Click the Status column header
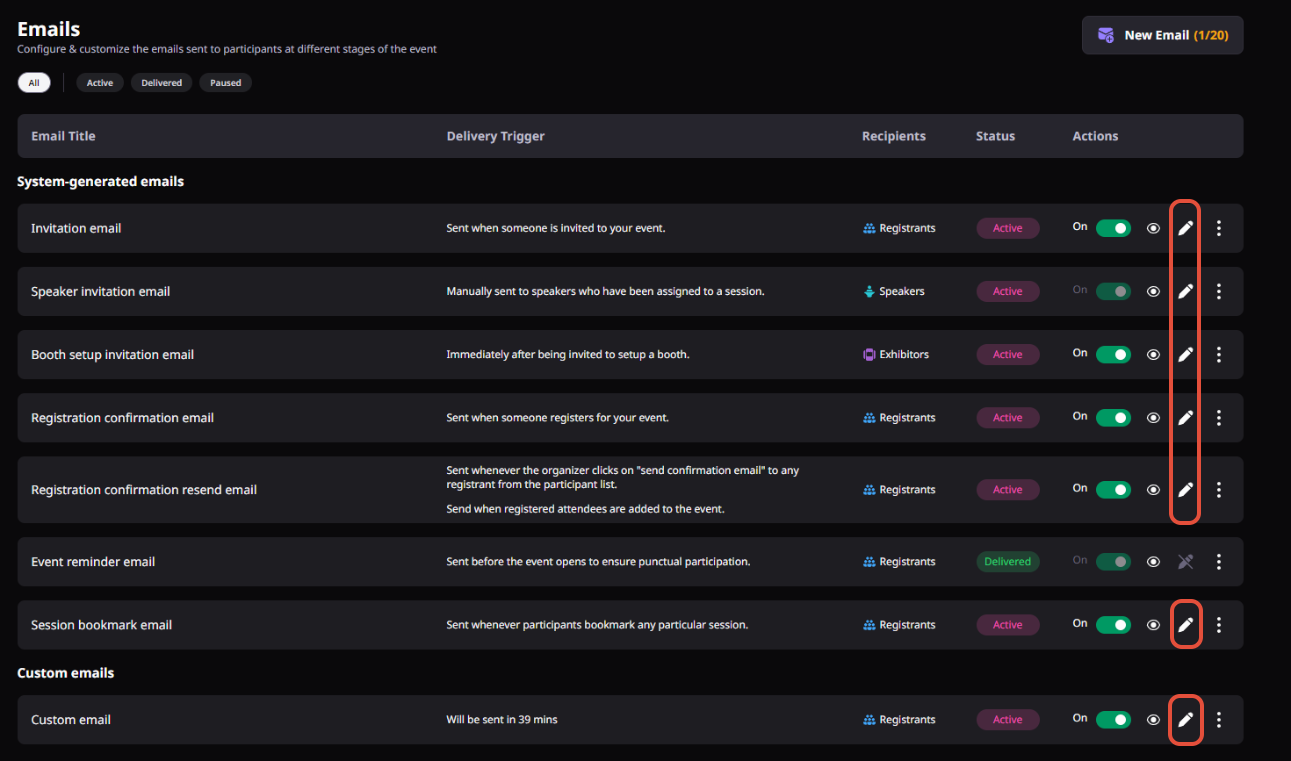 995,136
